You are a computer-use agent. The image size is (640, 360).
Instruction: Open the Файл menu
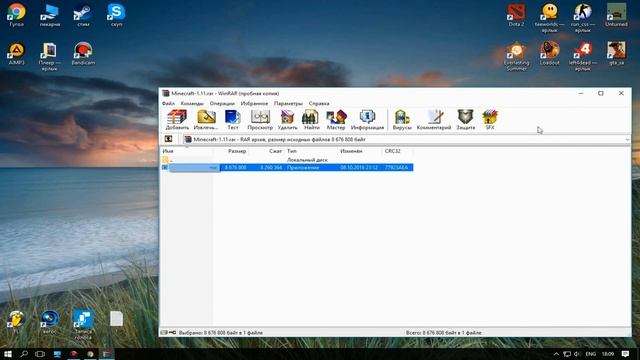tap(168, 104)
